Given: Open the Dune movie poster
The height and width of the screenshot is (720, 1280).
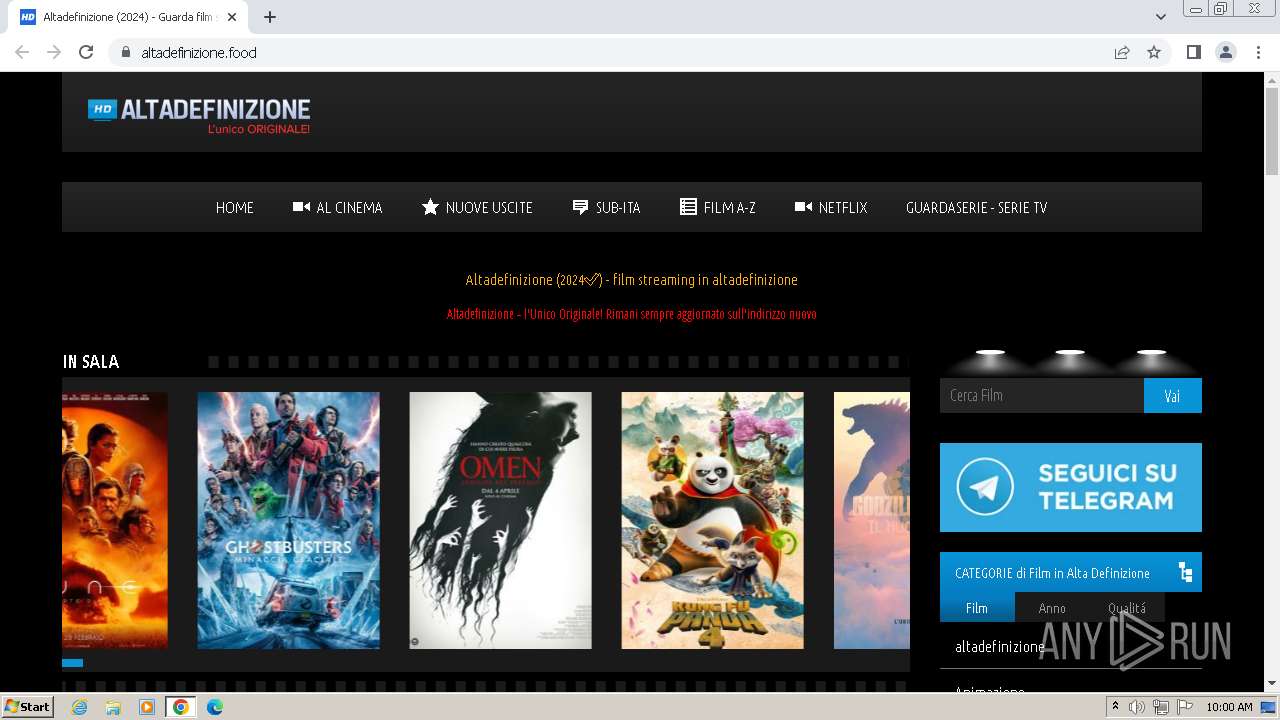Looking at the screenshot, I should pyautogui.click(x=115, y=520).
